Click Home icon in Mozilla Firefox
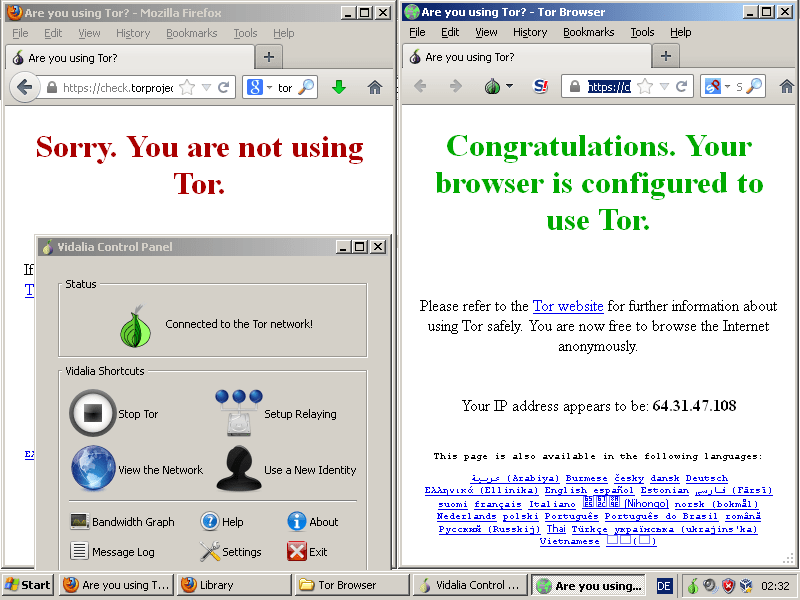Screen dimensions: 800x600 (374, 88)
